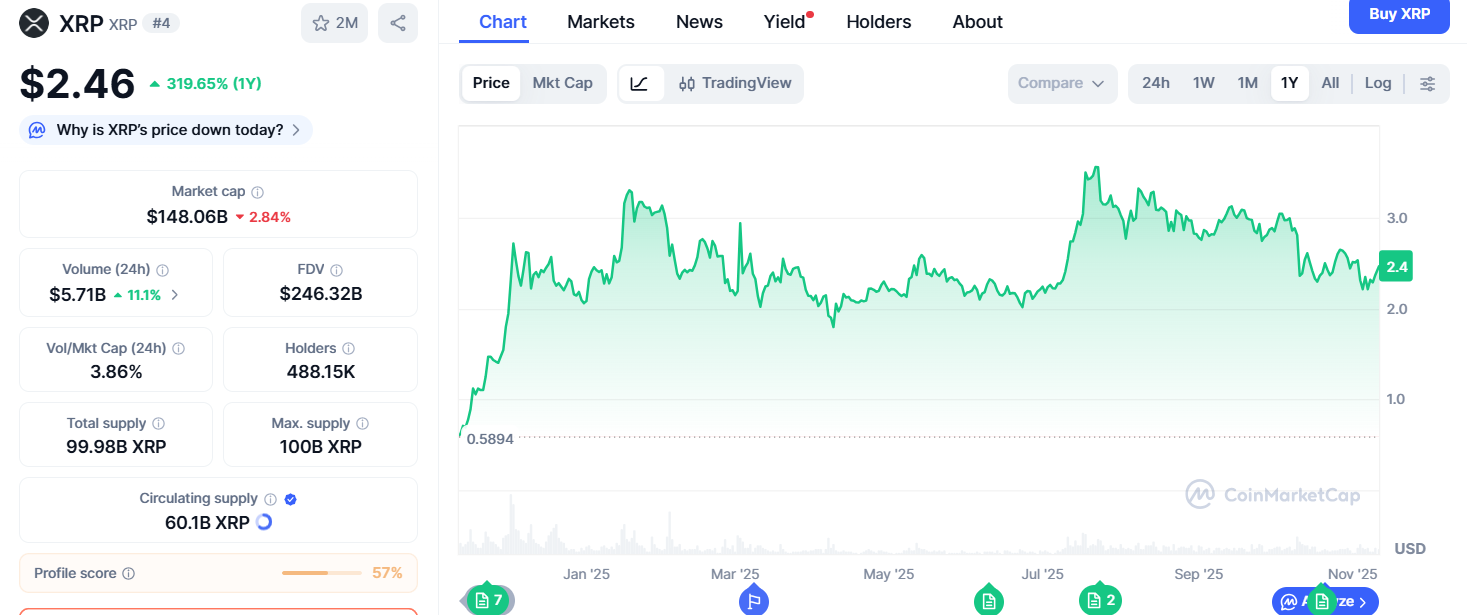Expand Volume (24h) details arrow
This screenshot has height=615, width=1467.
(x=176, y=295)
